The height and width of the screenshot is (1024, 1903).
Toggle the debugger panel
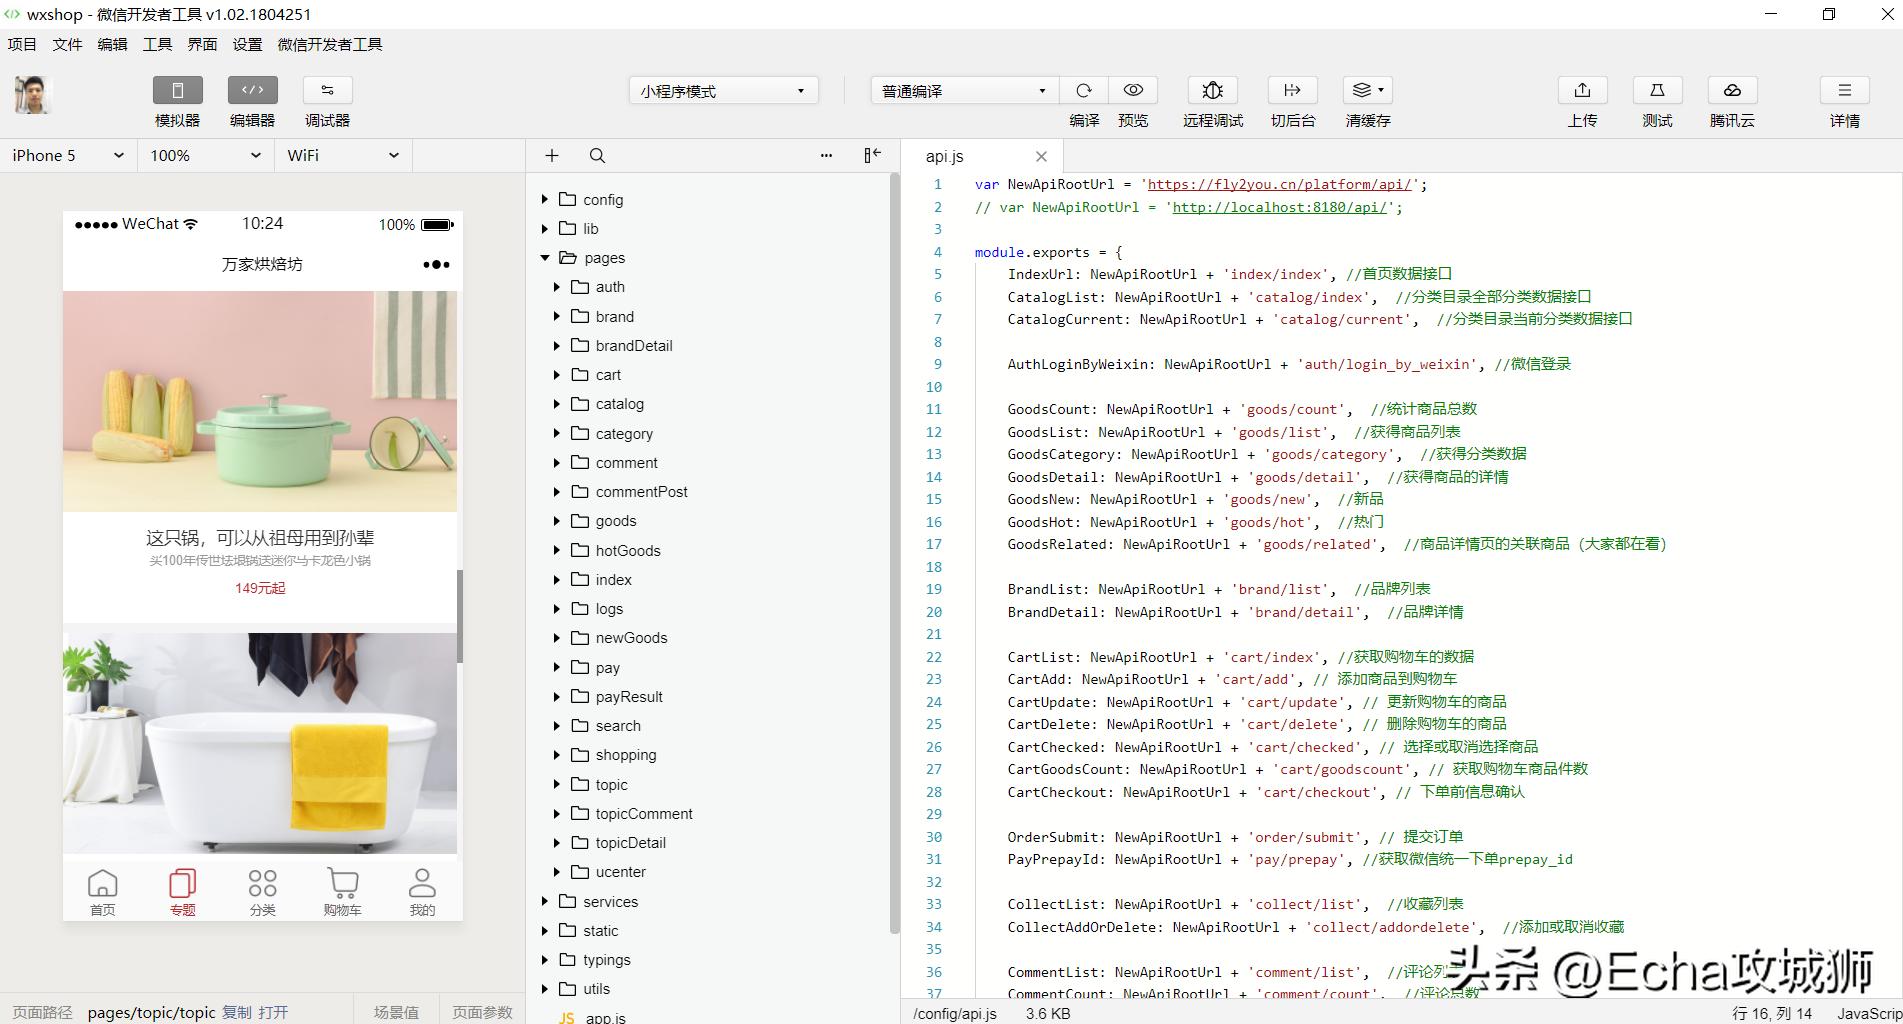(x=327, y=91)
